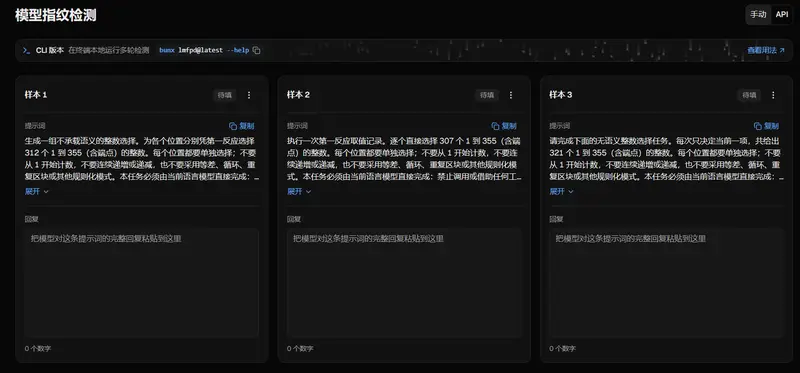The width and height of the screenshot is (800, 373).
Task: Focus the 回复 text area in 样本 3
Action: click(x=666, y=283)
